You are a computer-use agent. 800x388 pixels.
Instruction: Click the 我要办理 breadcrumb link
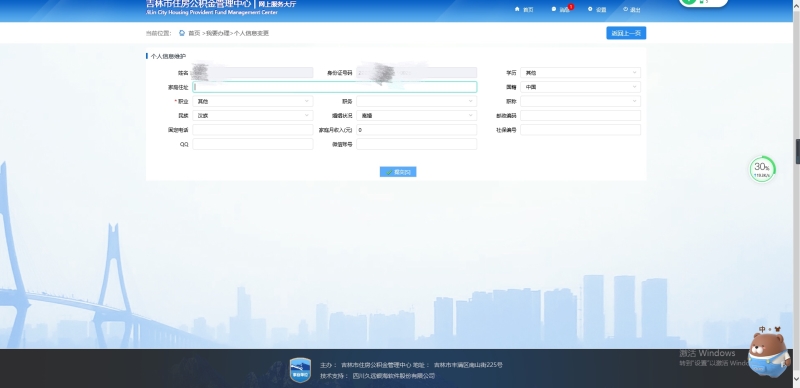tap(218, 33)
